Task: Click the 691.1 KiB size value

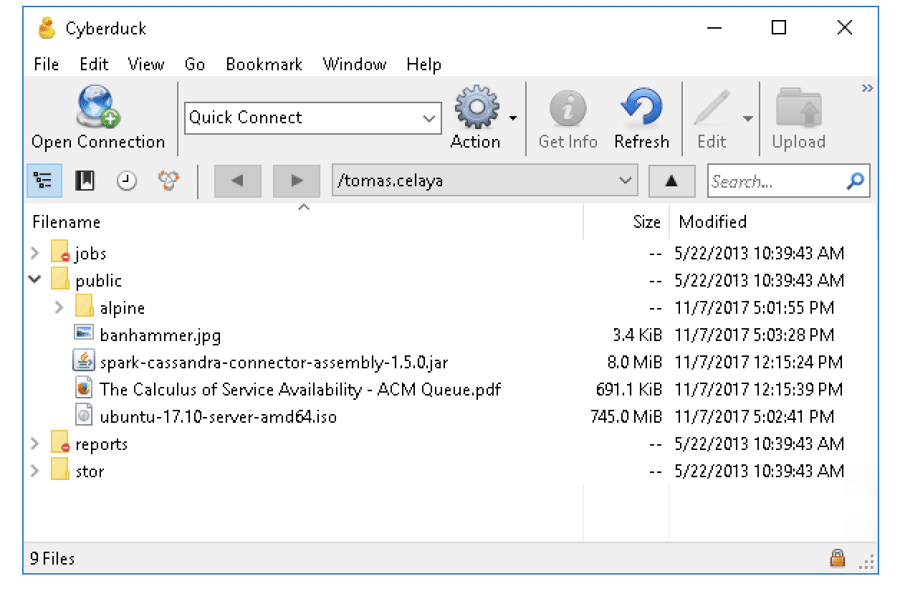Action: pos(629,390)
